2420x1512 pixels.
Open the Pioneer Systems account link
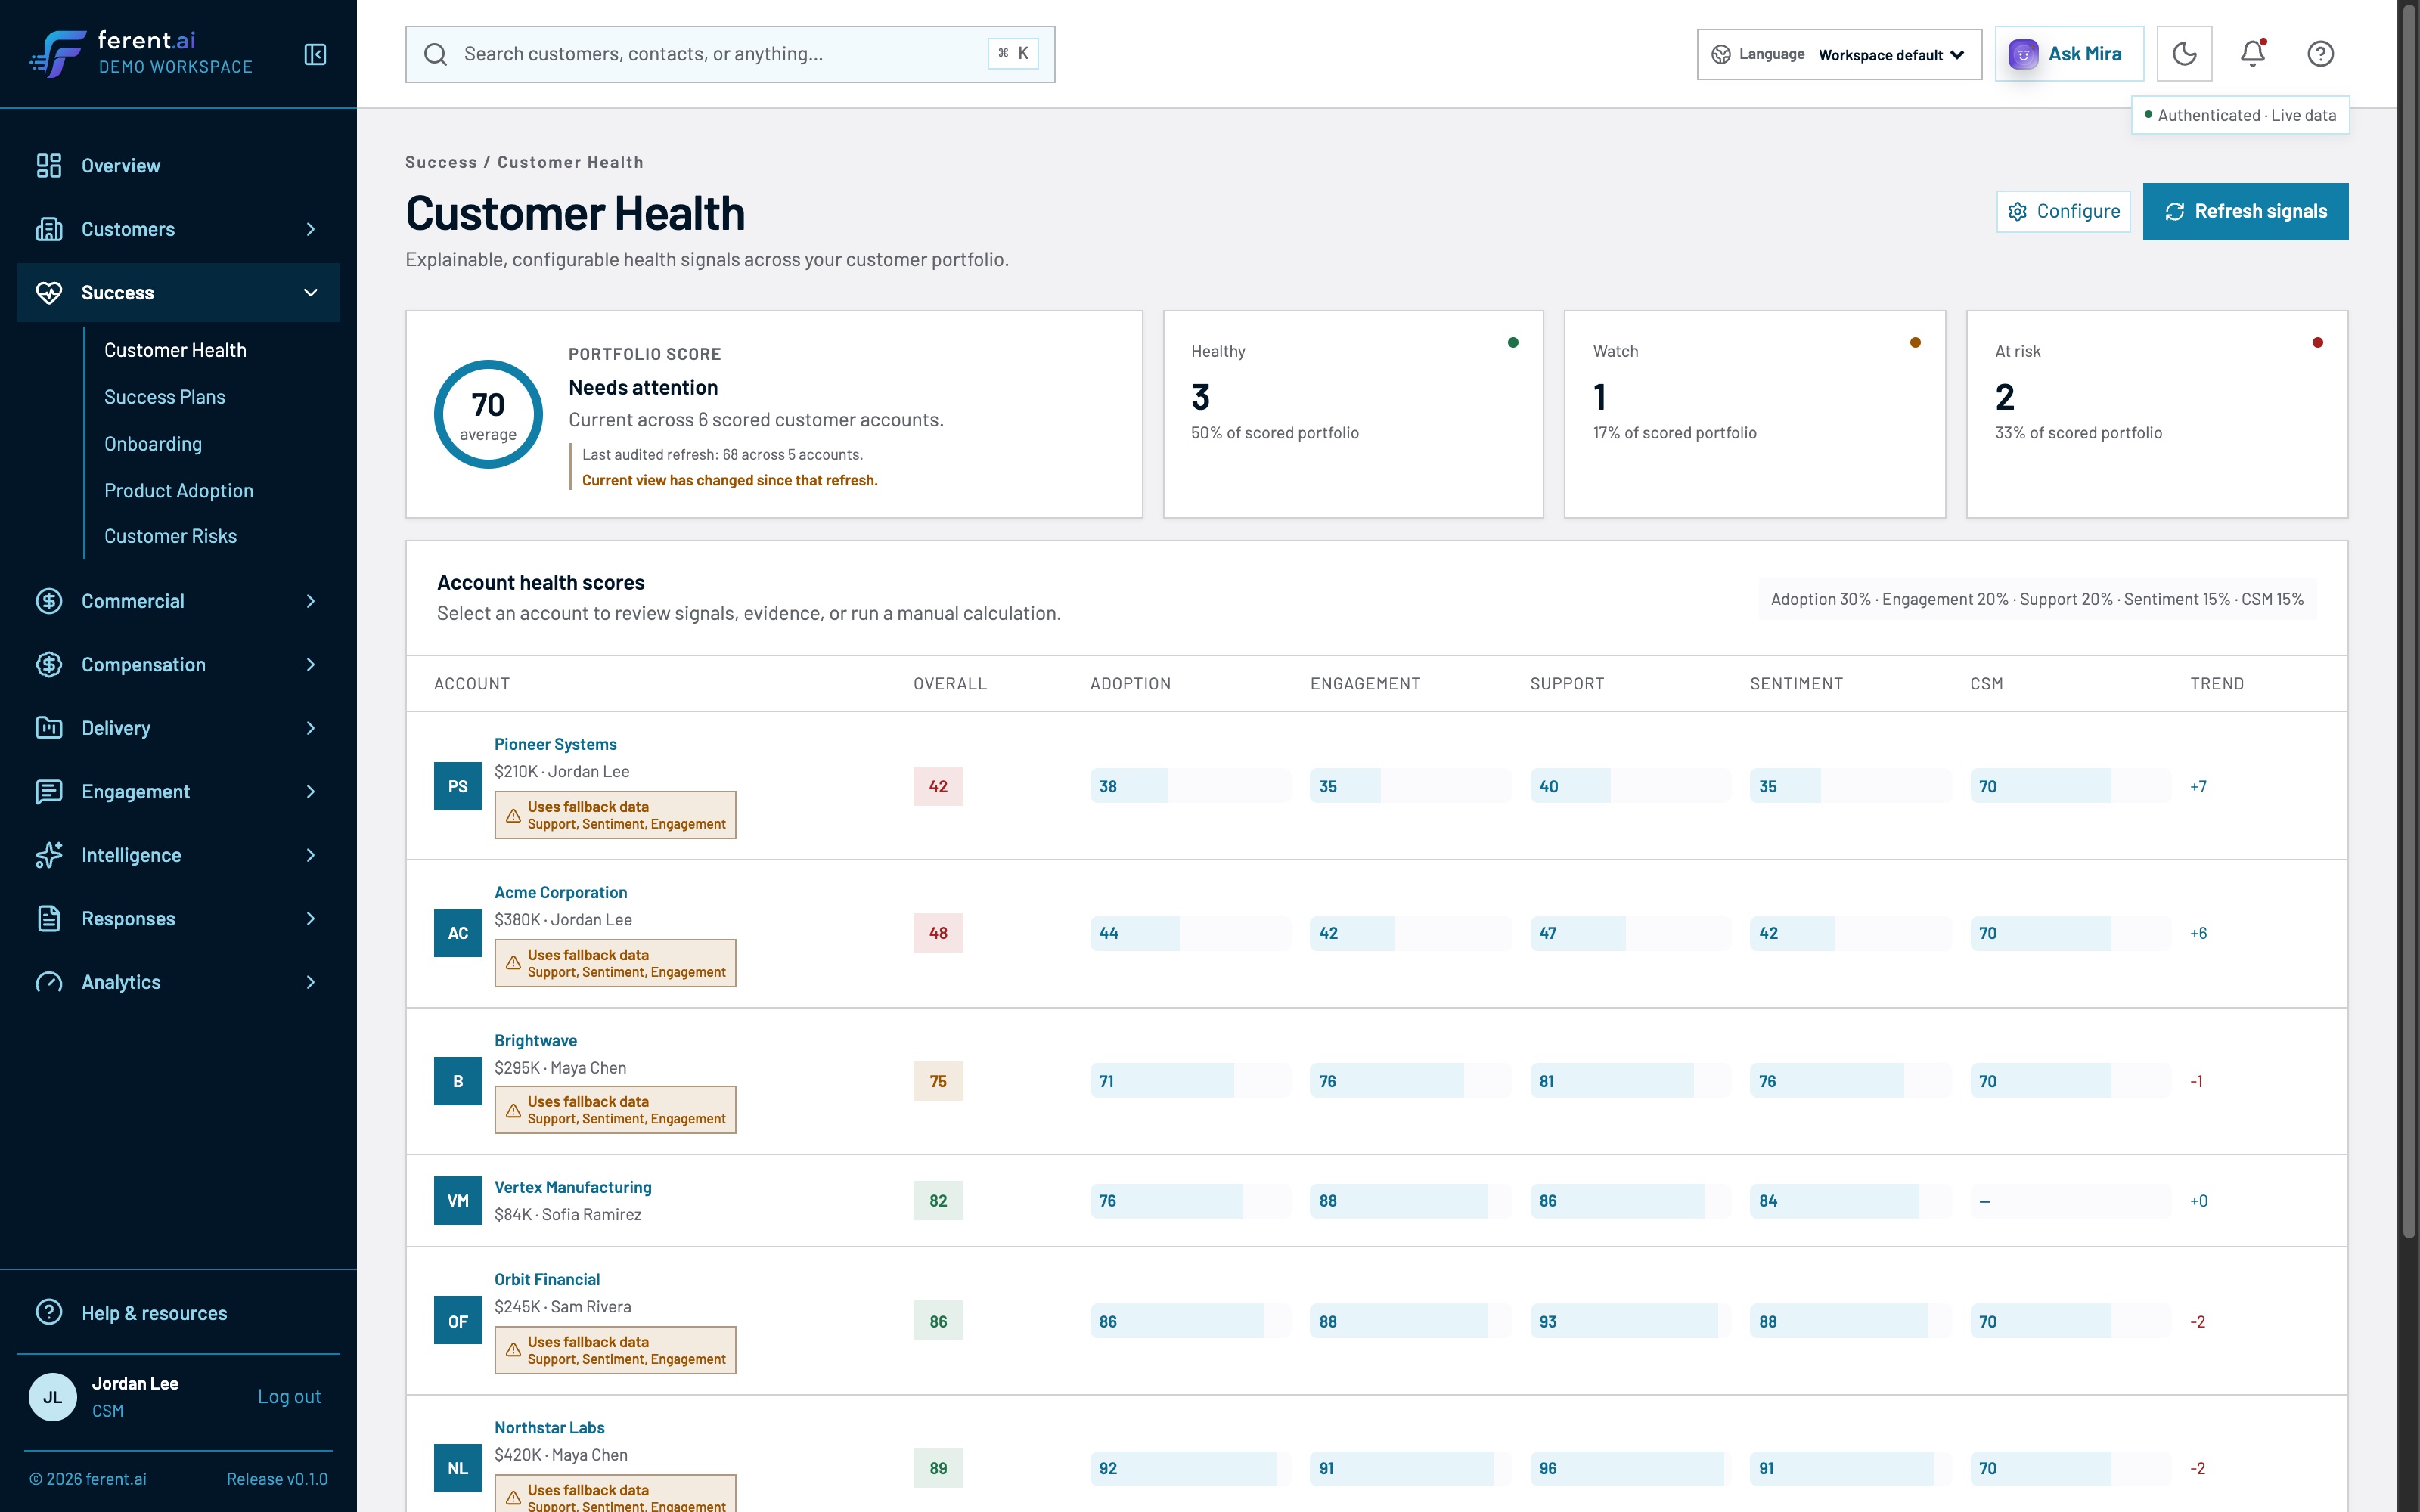555,744
